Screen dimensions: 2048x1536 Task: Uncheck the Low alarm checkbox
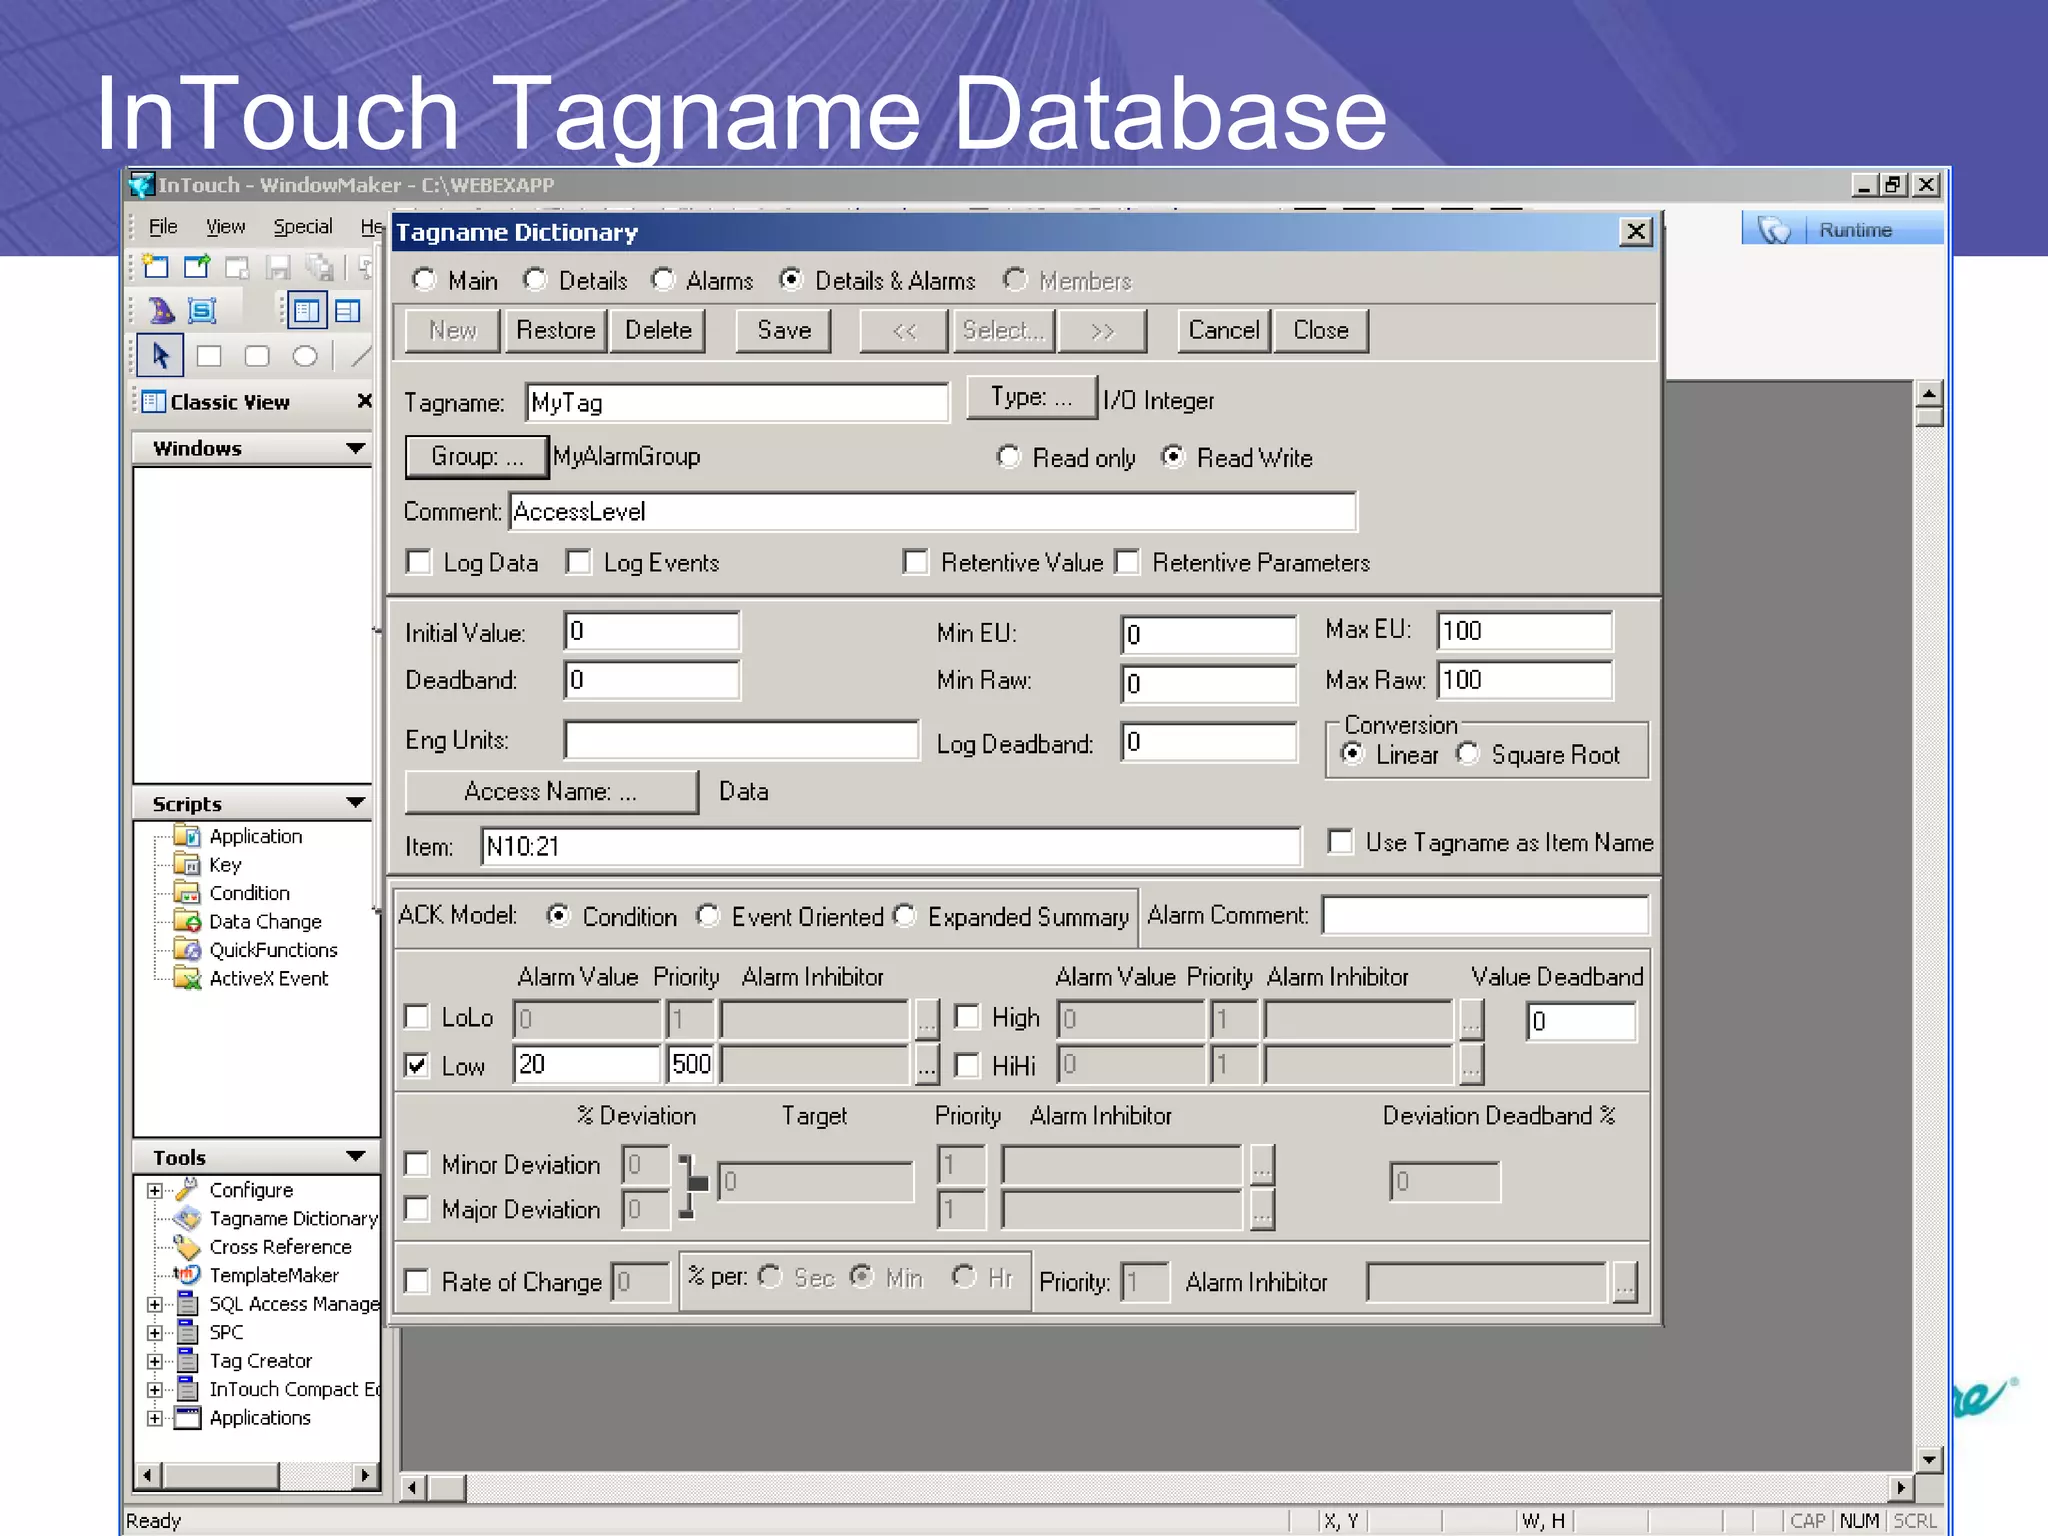pyautogui.click(x=417, y=1065)
